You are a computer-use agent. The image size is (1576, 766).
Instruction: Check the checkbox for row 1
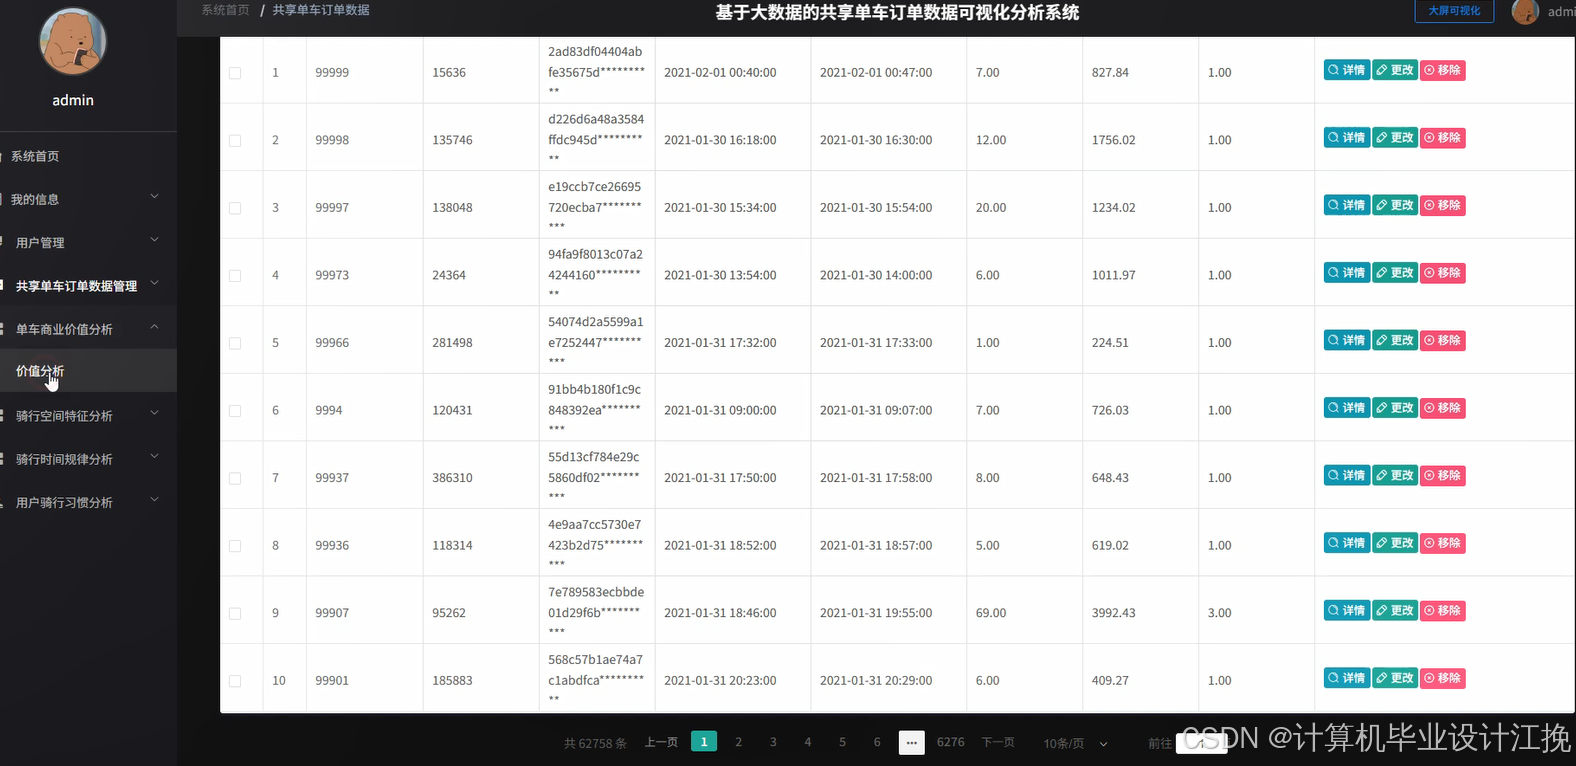point(235,73)
